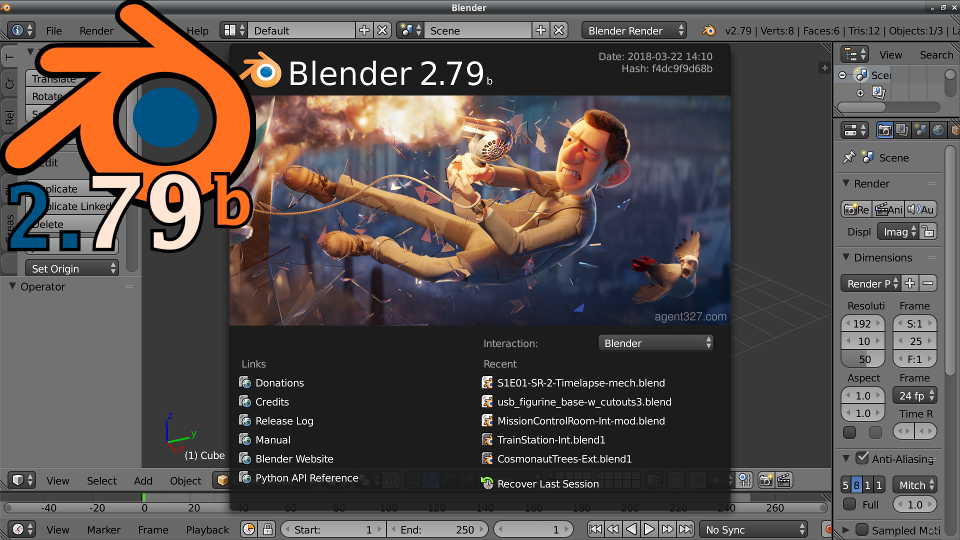Open the Marker menu in timeline
This screenshot has width=960, height=540.
tap(103, 529)
